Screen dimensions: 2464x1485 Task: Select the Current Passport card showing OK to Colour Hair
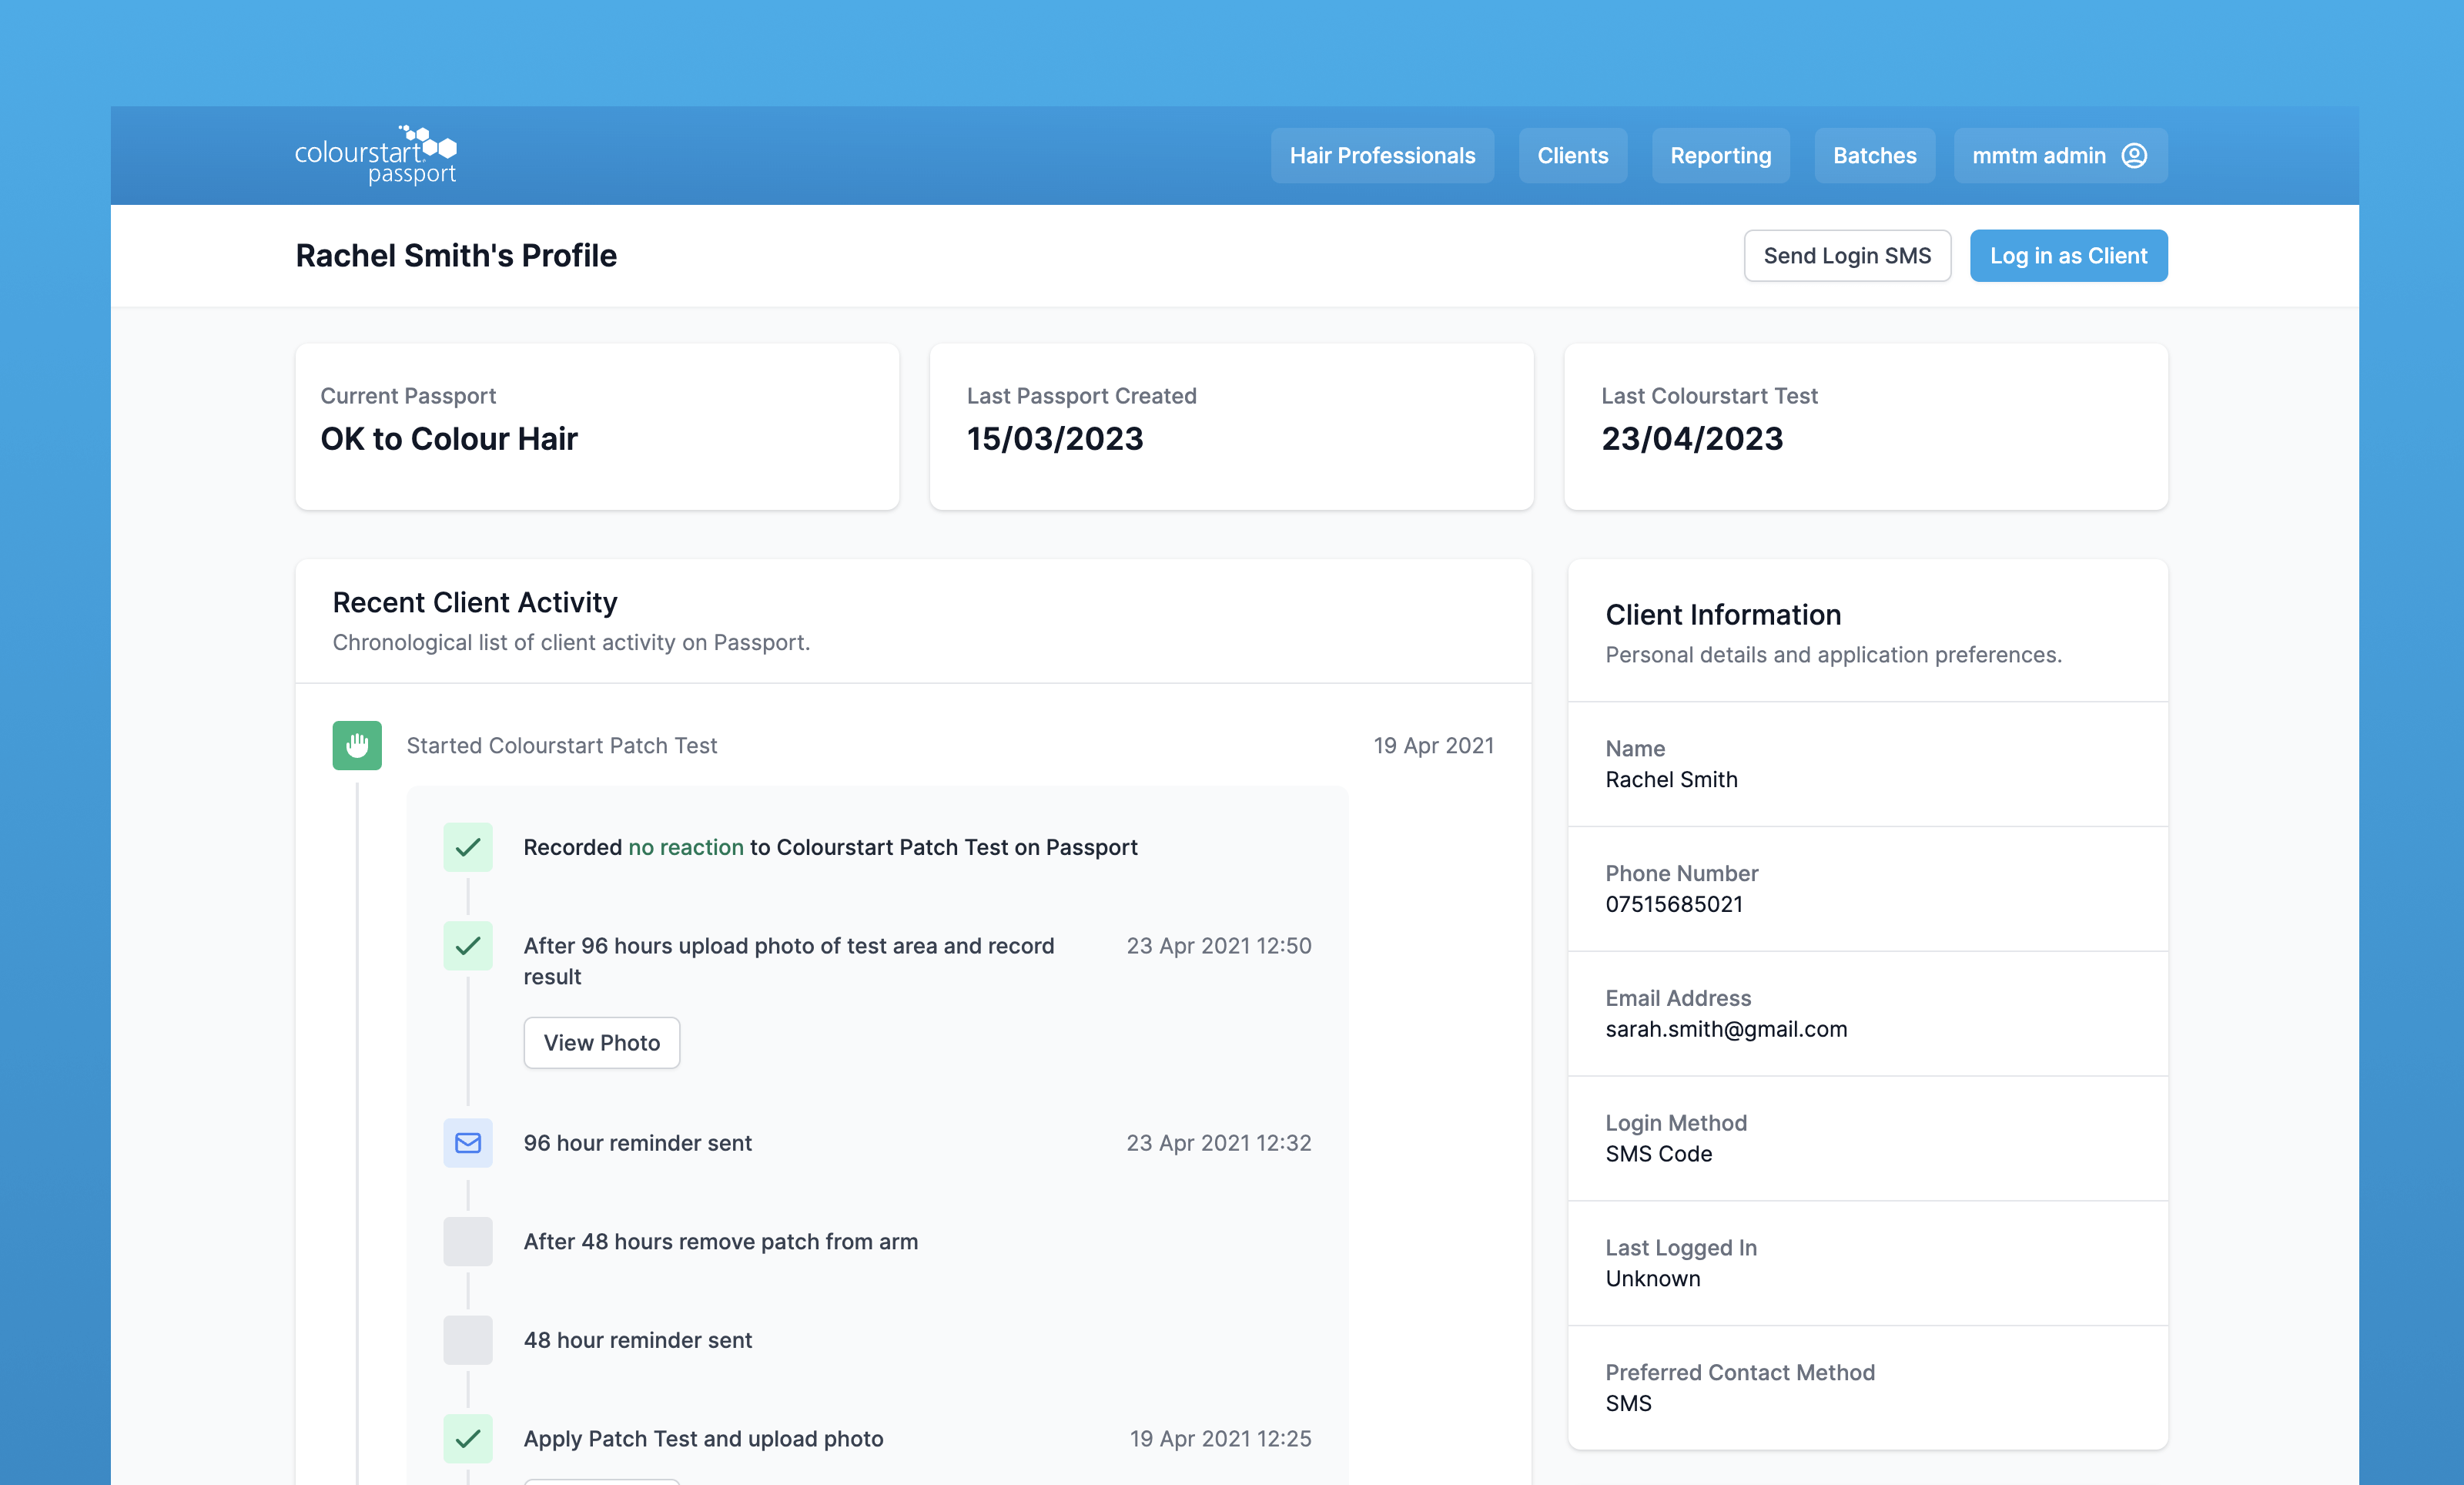597,427
